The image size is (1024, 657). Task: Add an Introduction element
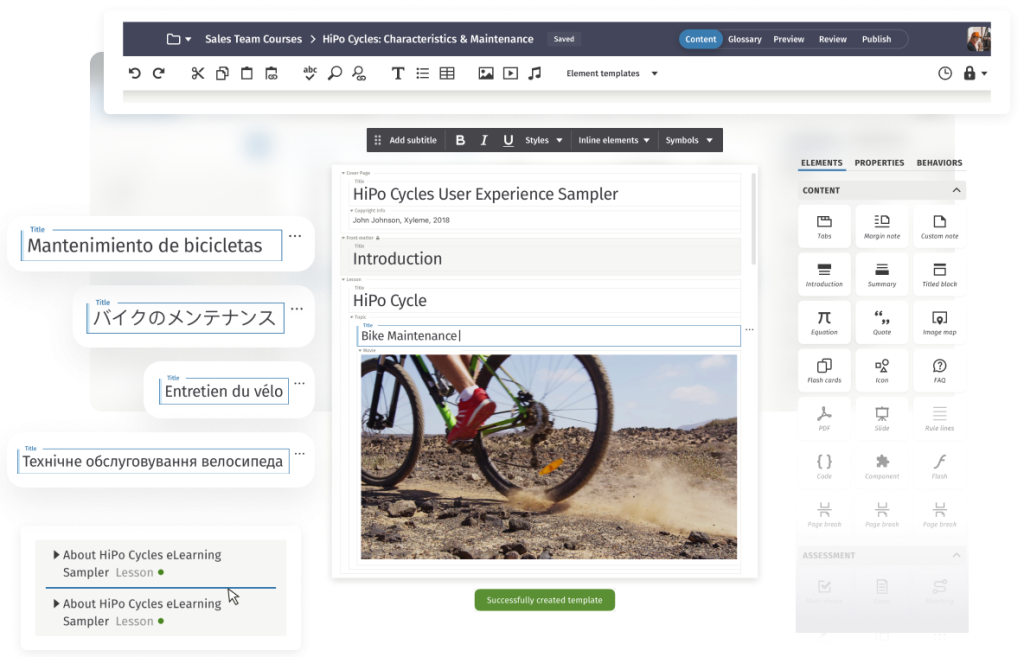pos(824,274)
